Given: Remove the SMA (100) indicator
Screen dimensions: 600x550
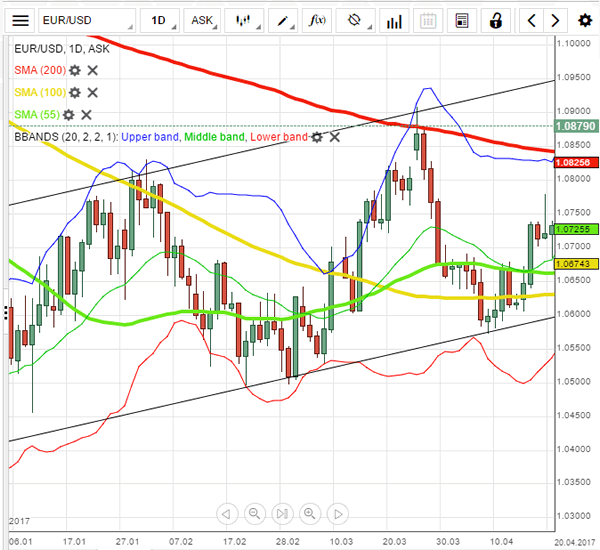Looking at the screenshot, I should pos(93,93).
